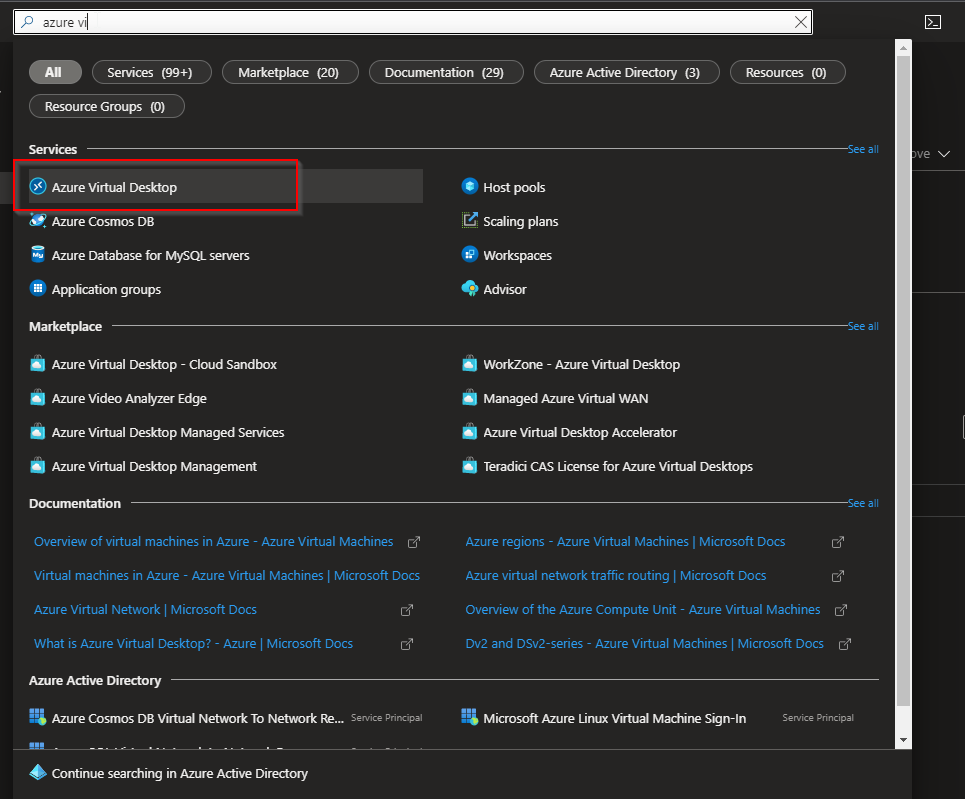Viewport: 965px width, 799px height.
Task: Expand the dropdown chevron behind the search panel
Action: (x=944, y=154)
